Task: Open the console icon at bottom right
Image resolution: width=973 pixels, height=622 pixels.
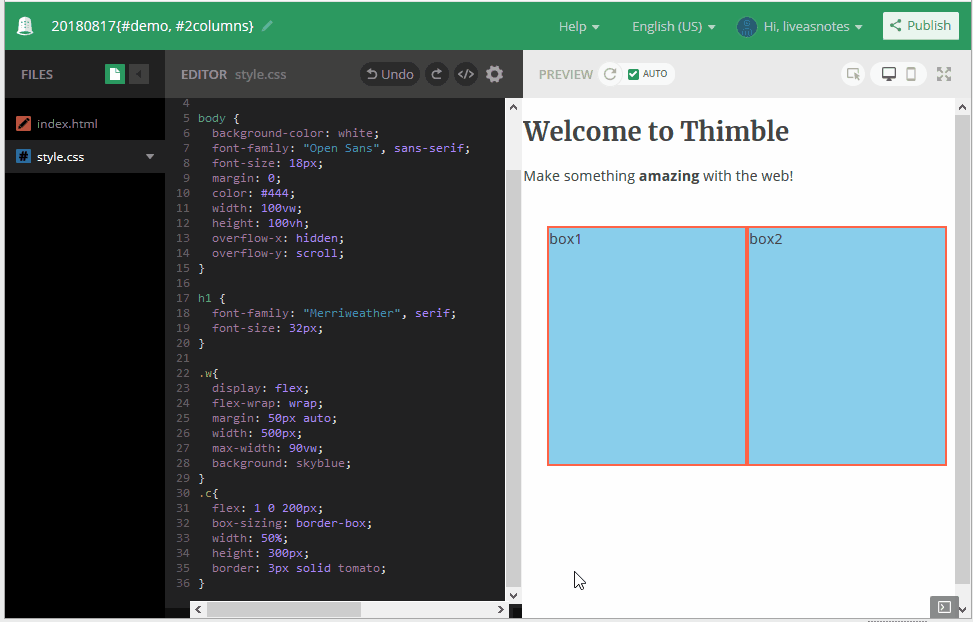Action: coord(942,606)
